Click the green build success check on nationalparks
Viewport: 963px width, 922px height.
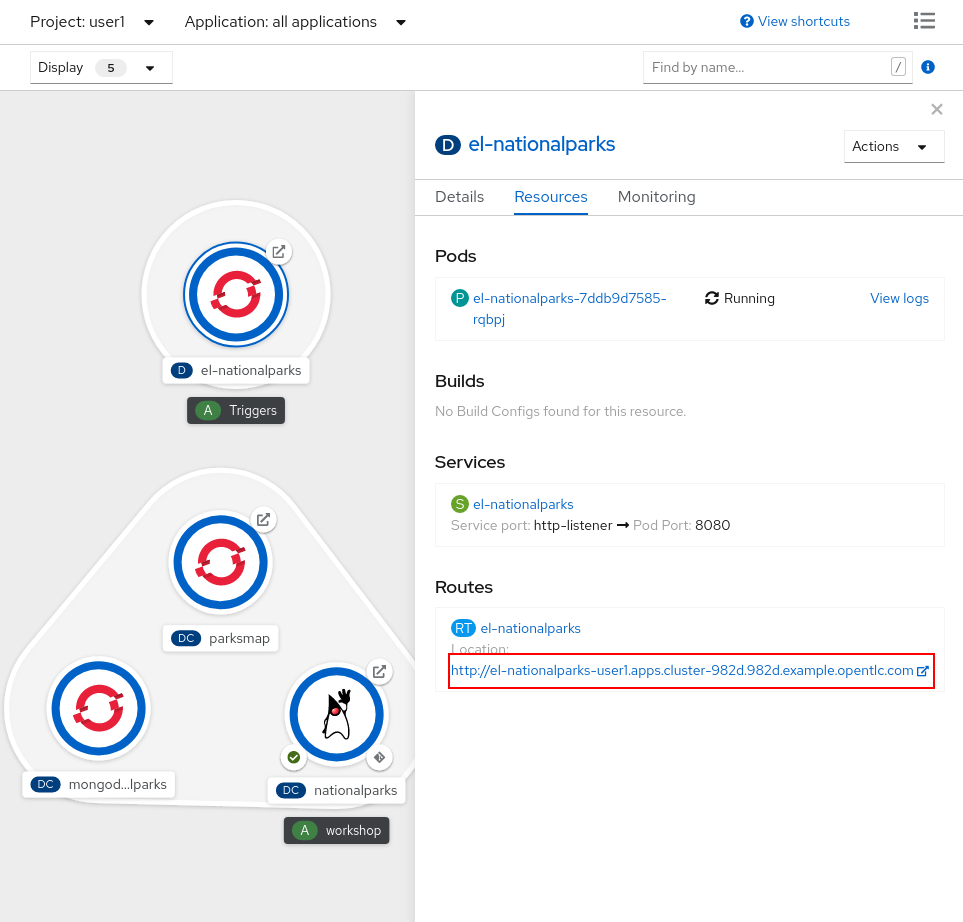click(293, 758)
